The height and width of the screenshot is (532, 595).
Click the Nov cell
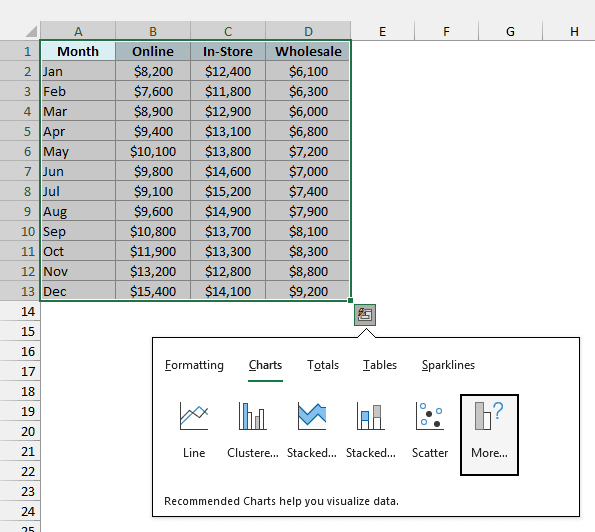(x=78, y=271)
